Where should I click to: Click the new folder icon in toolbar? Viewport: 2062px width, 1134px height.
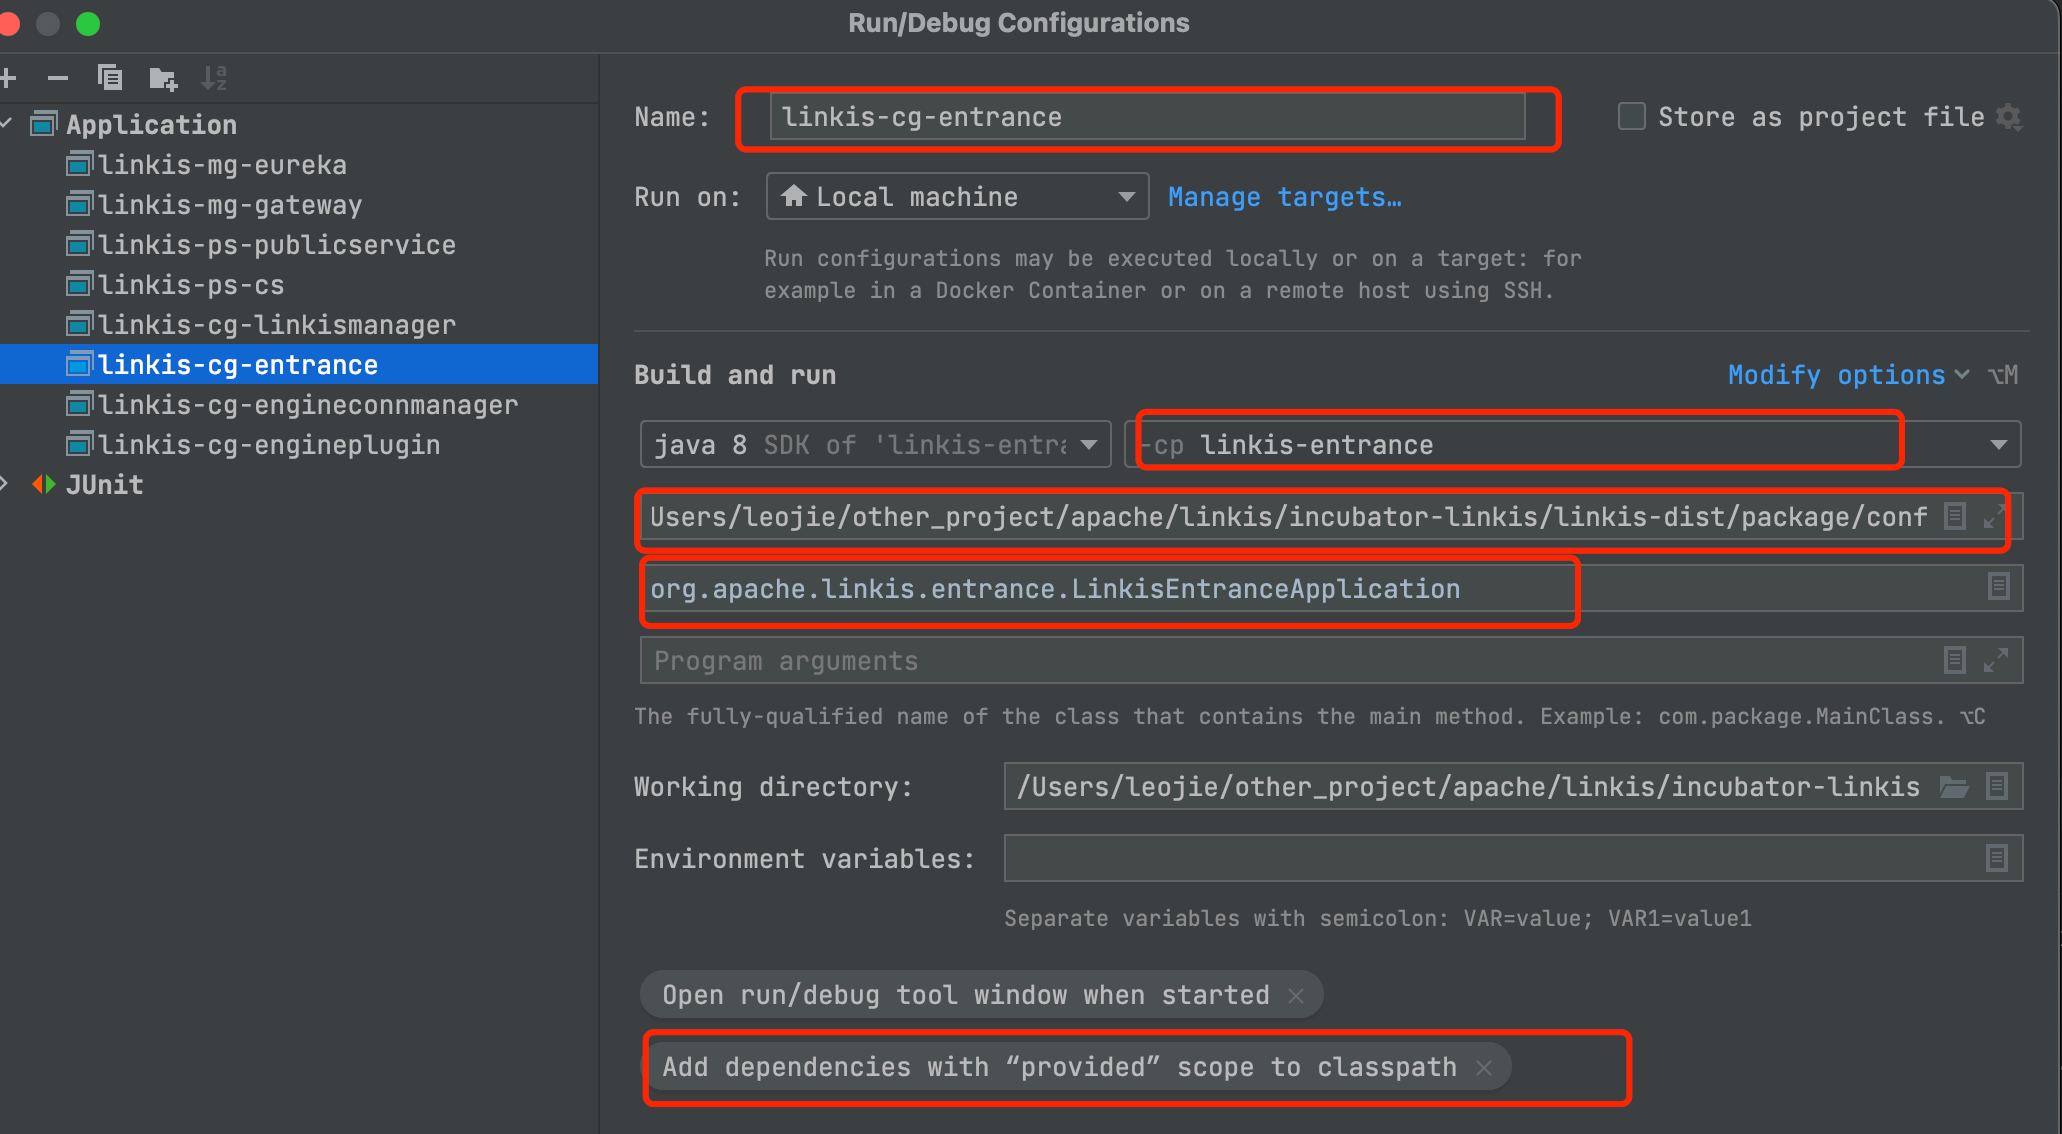click(162, 78)
